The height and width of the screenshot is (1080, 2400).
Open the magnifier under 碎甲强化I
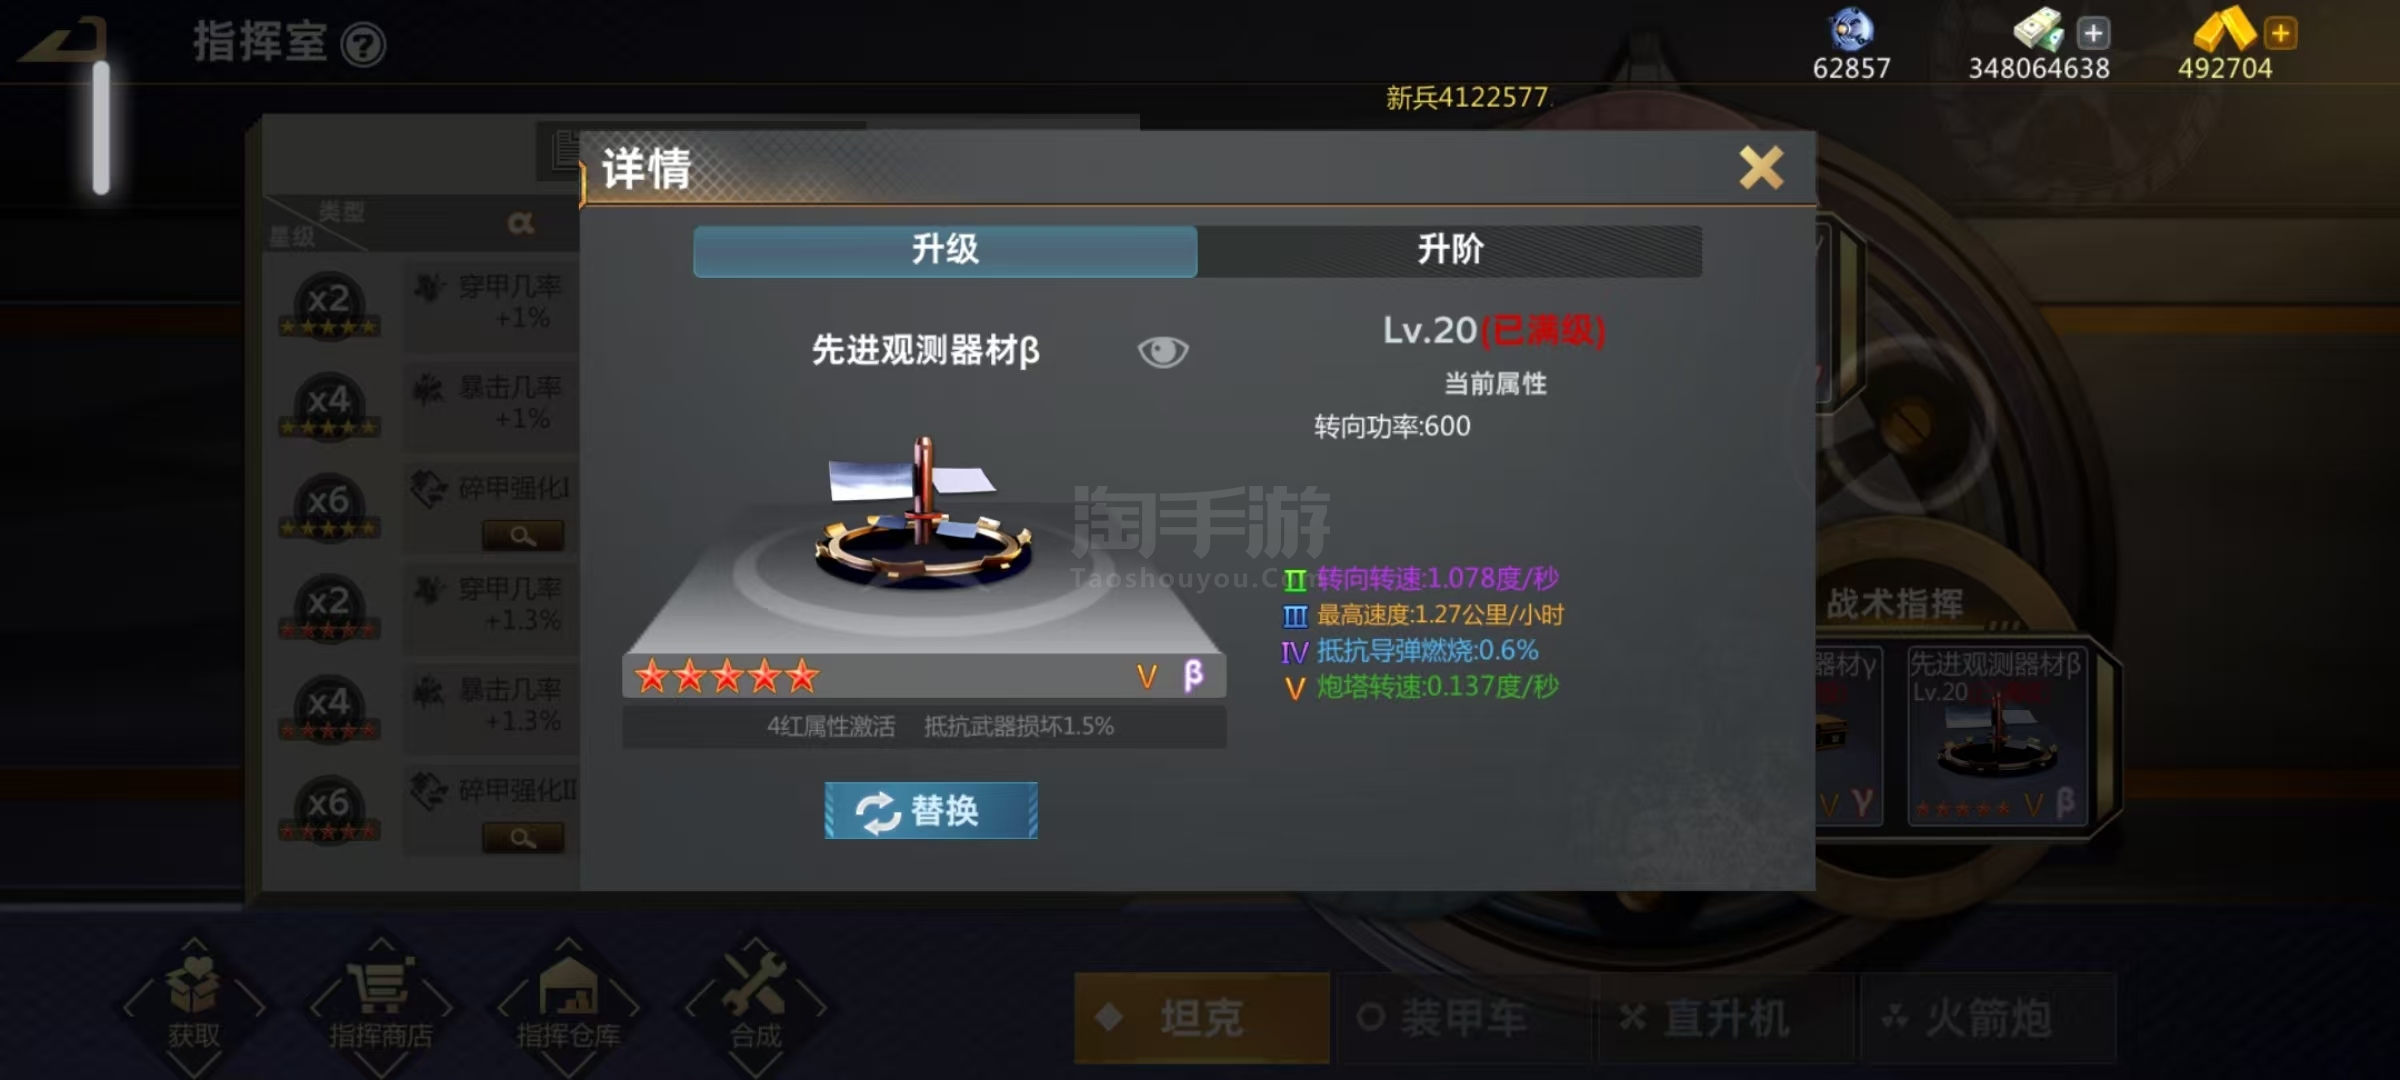pyautogui.click(x=523, y=535)
